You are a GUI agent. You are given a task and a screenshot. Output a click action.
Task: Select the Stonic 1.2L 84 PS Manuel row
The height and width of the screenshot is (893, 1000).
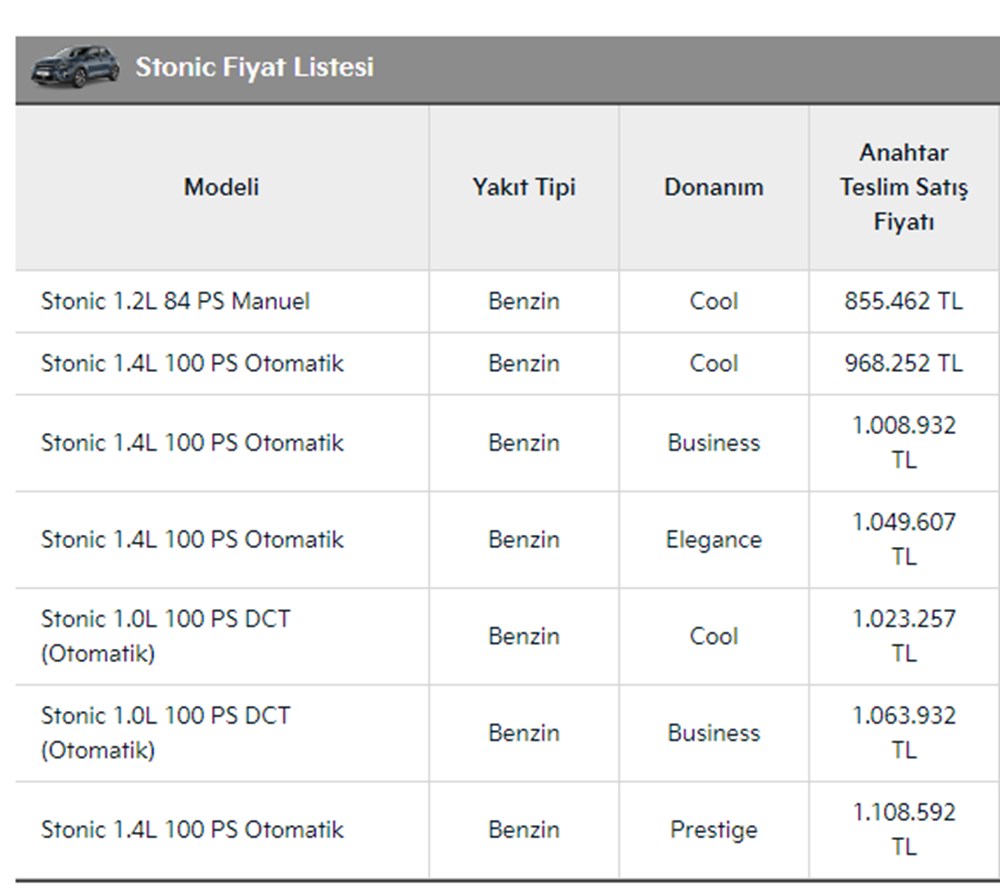coord(175,301)
